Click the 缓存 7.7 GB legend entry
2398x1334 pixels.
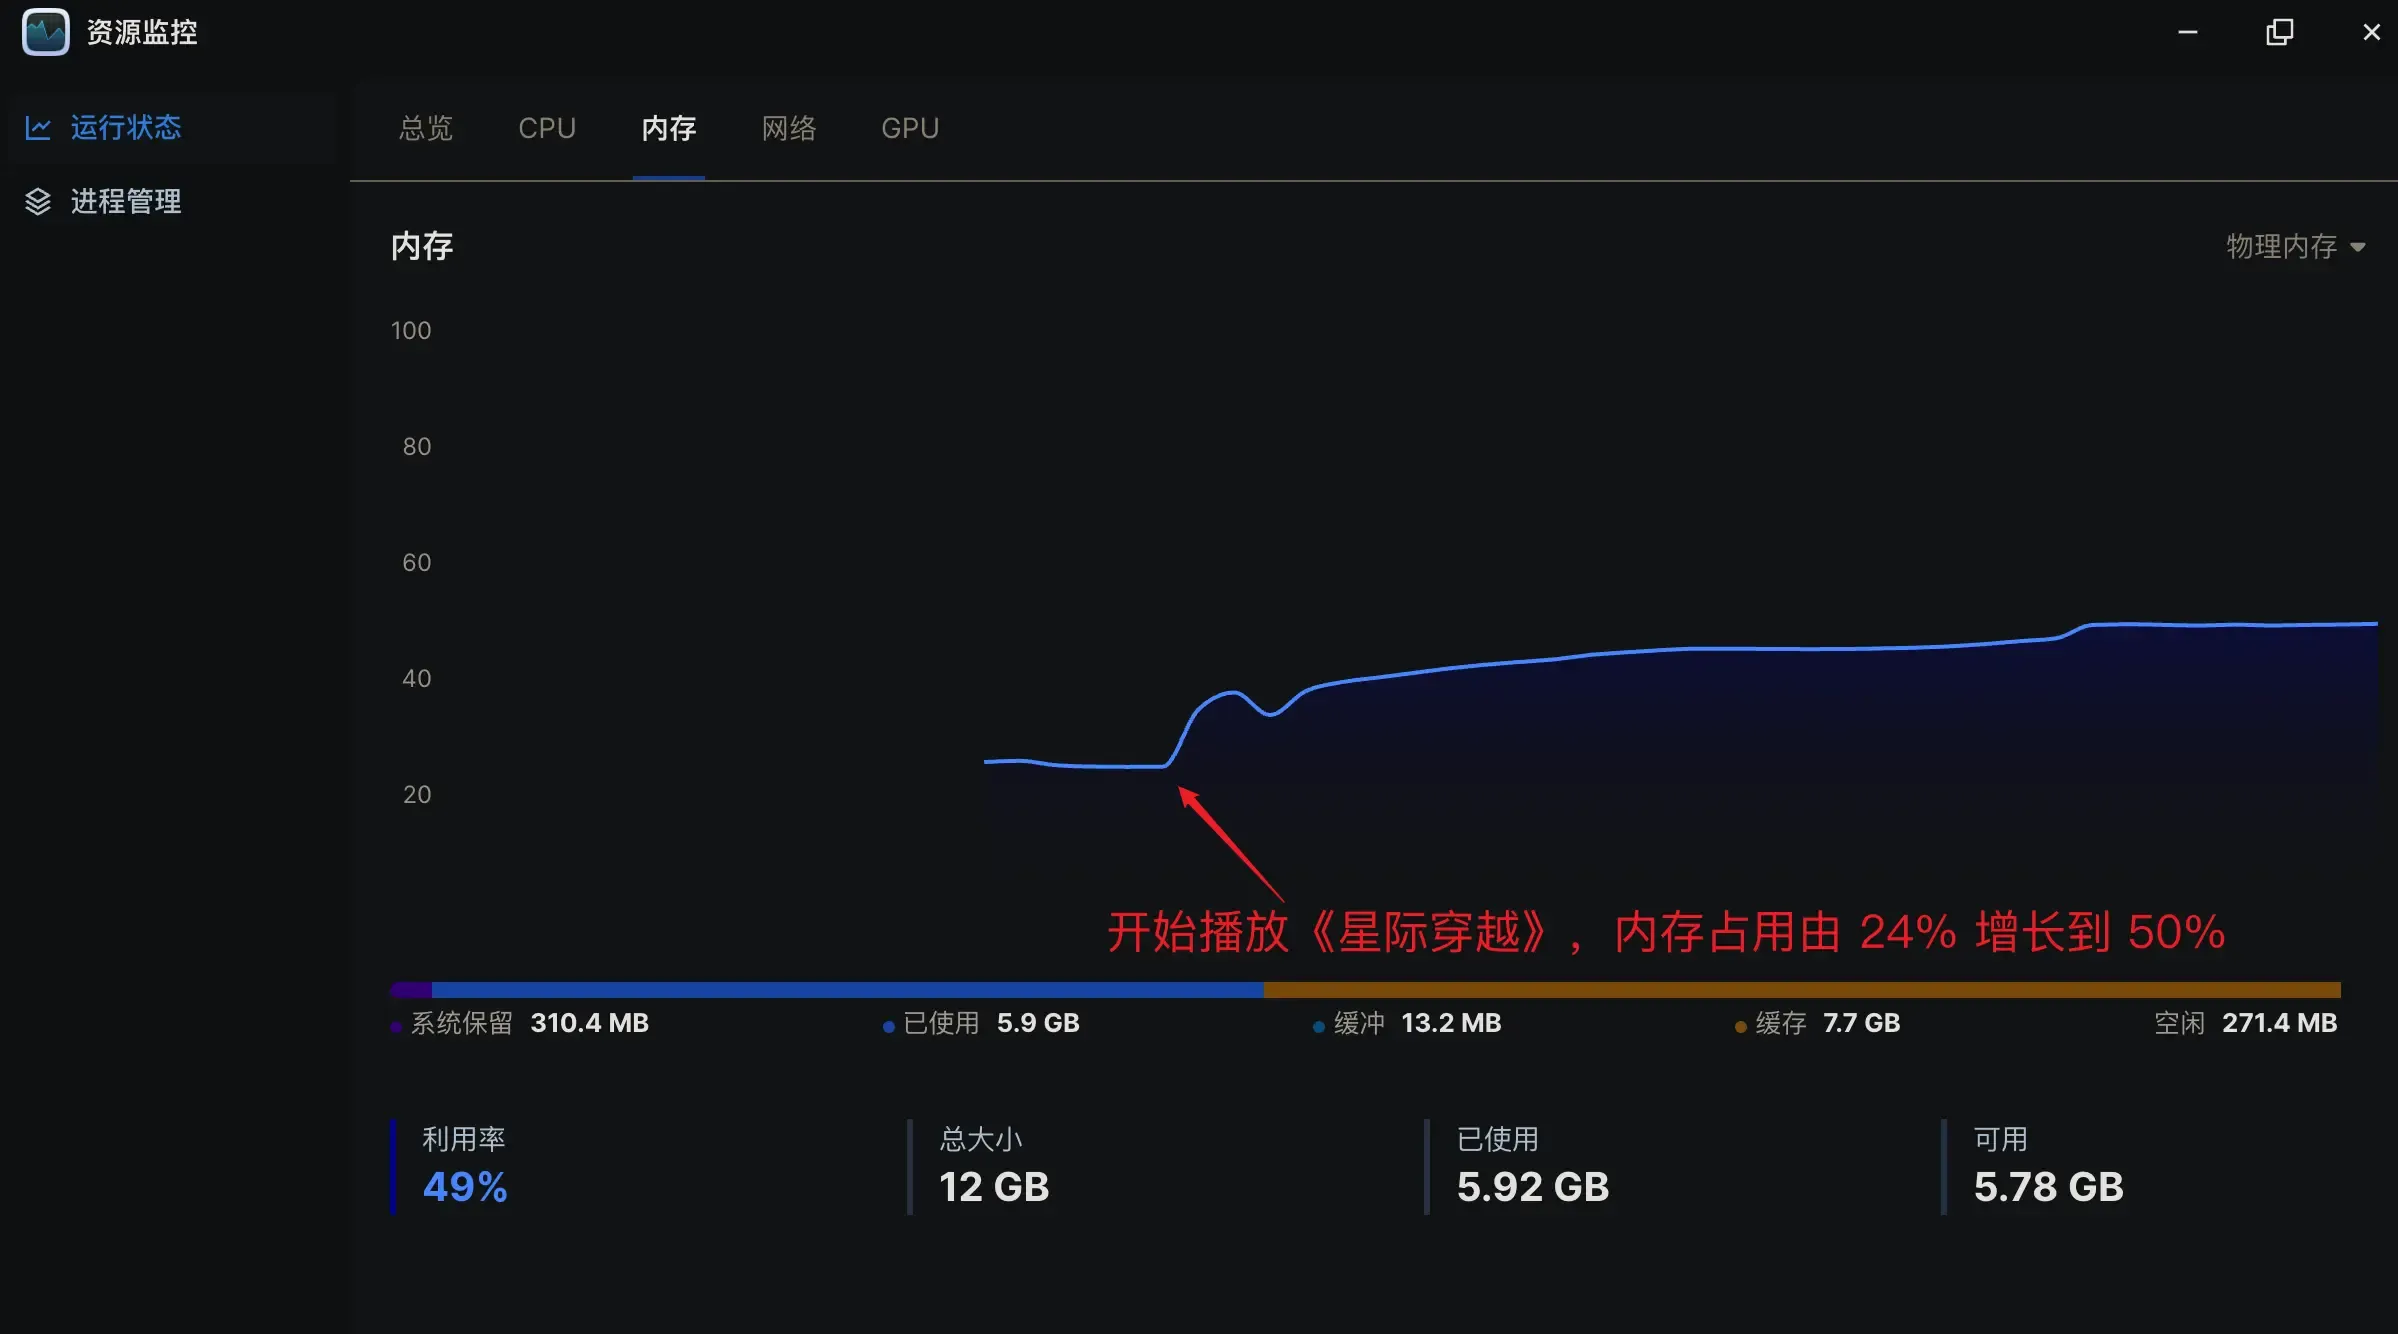tap(1817, 1023)
